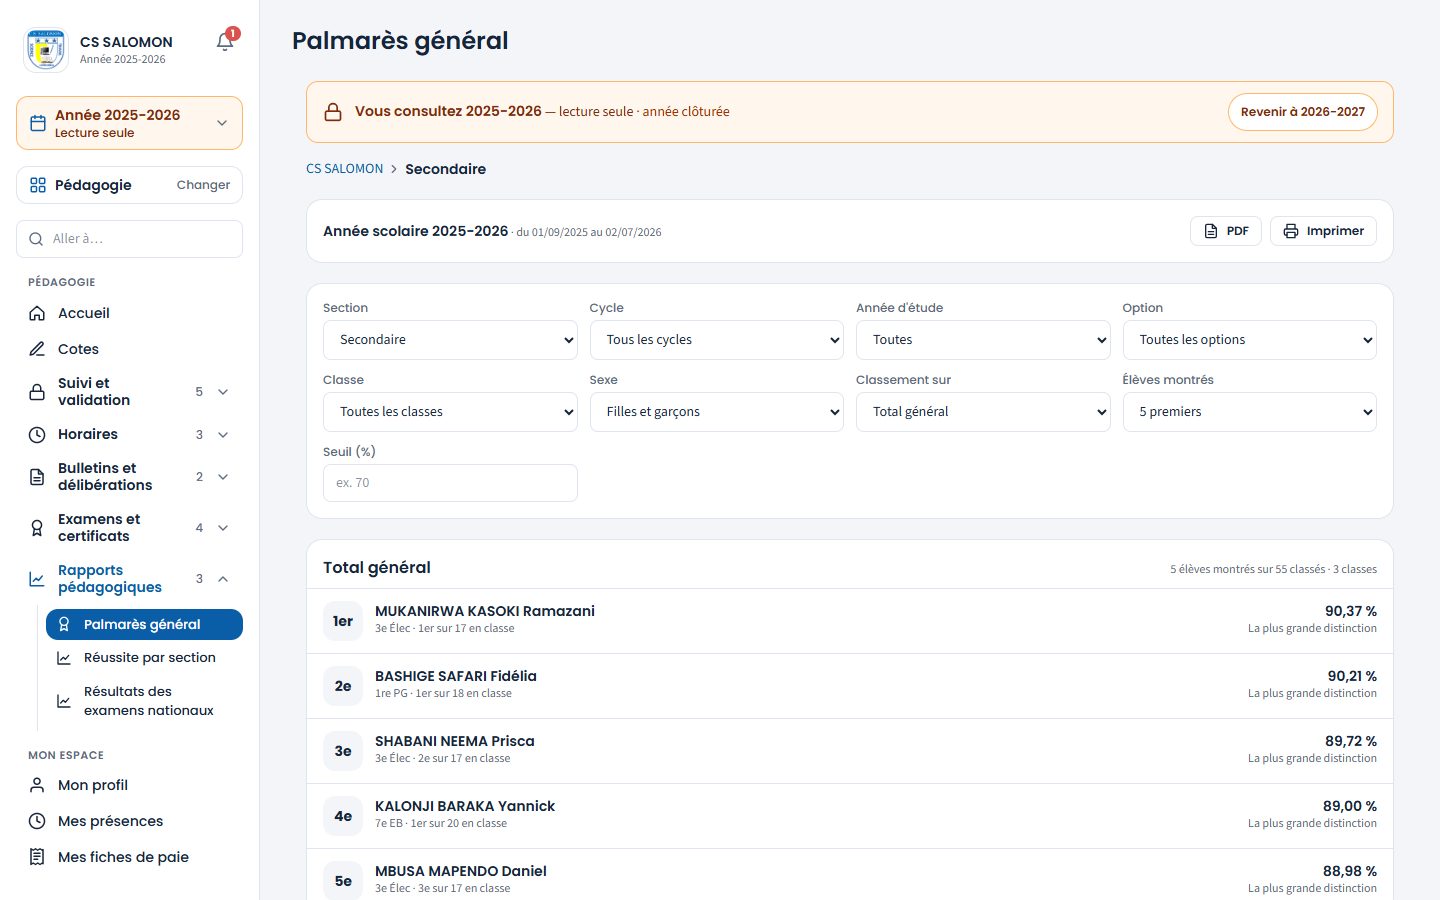Open the Cycle dropdown

point(717,340)
